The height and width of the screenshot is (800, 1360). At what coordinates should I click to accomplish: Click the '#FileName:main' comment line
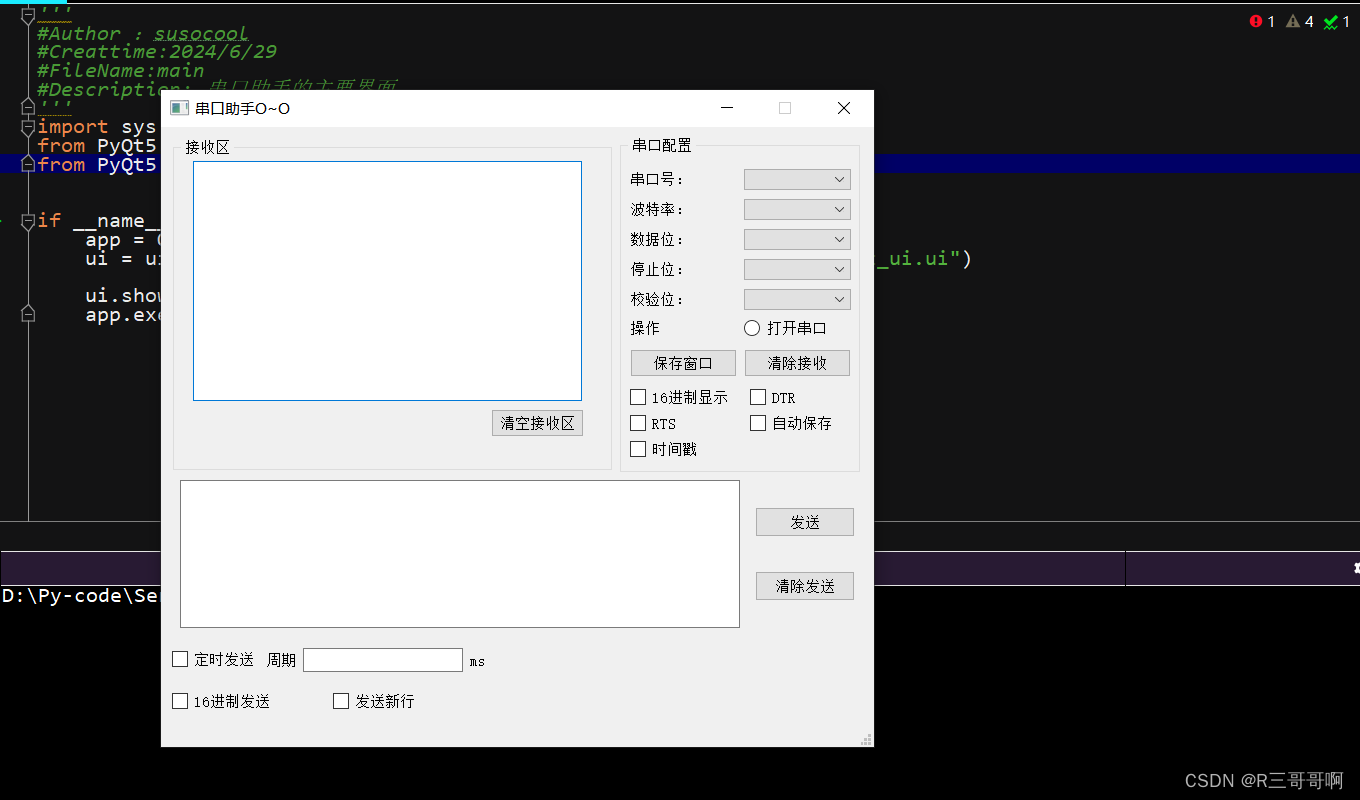point(121,71)
